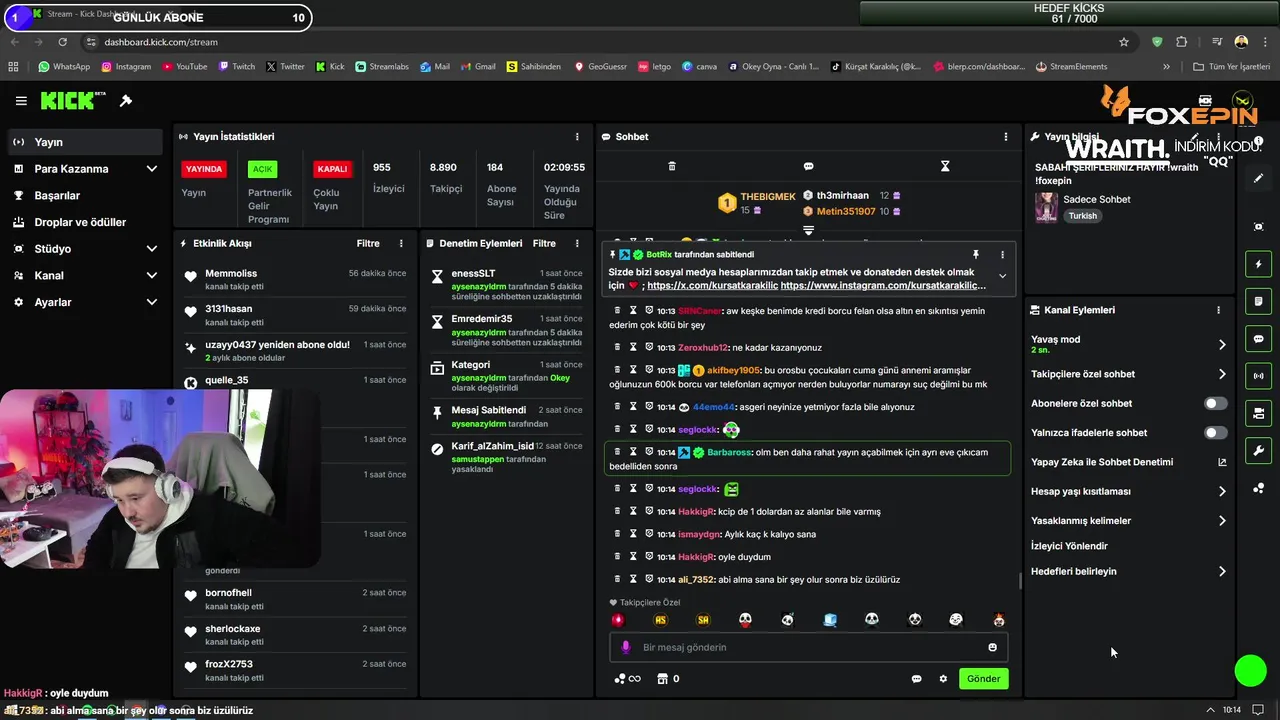Image resolution: width=1280 pixels, height=720 pixels.
Task: Click the shop icon showing 0
Action: click(x=668, y=679)
